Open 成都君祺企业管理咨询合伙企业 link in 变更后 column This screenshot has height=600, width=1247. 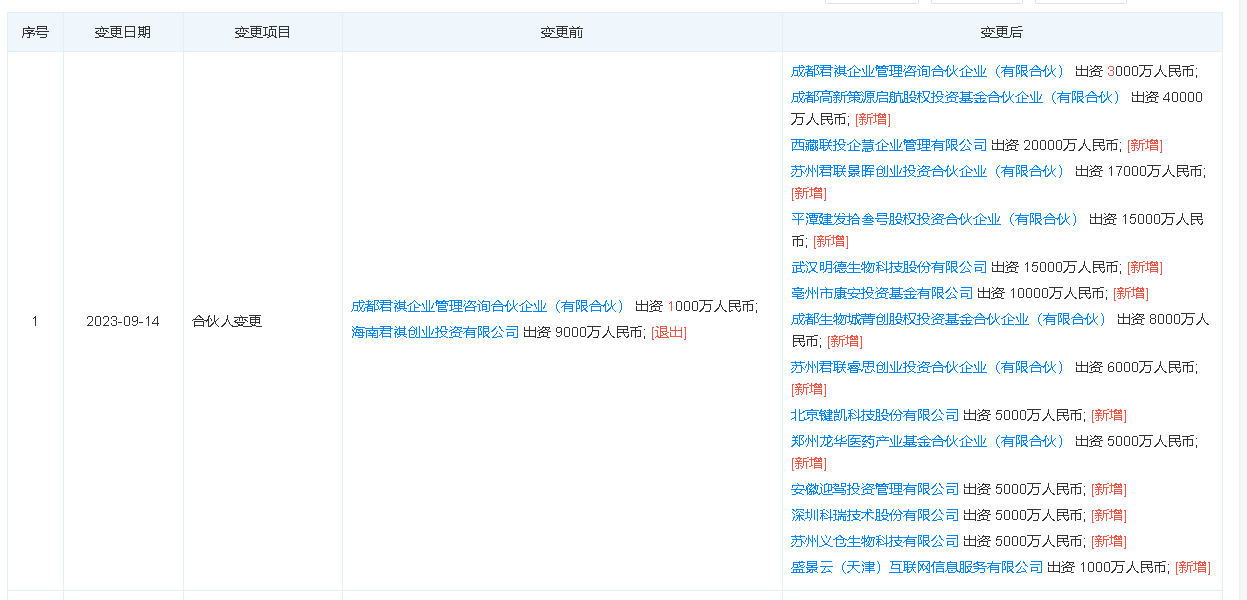click(x=928, y=72)
